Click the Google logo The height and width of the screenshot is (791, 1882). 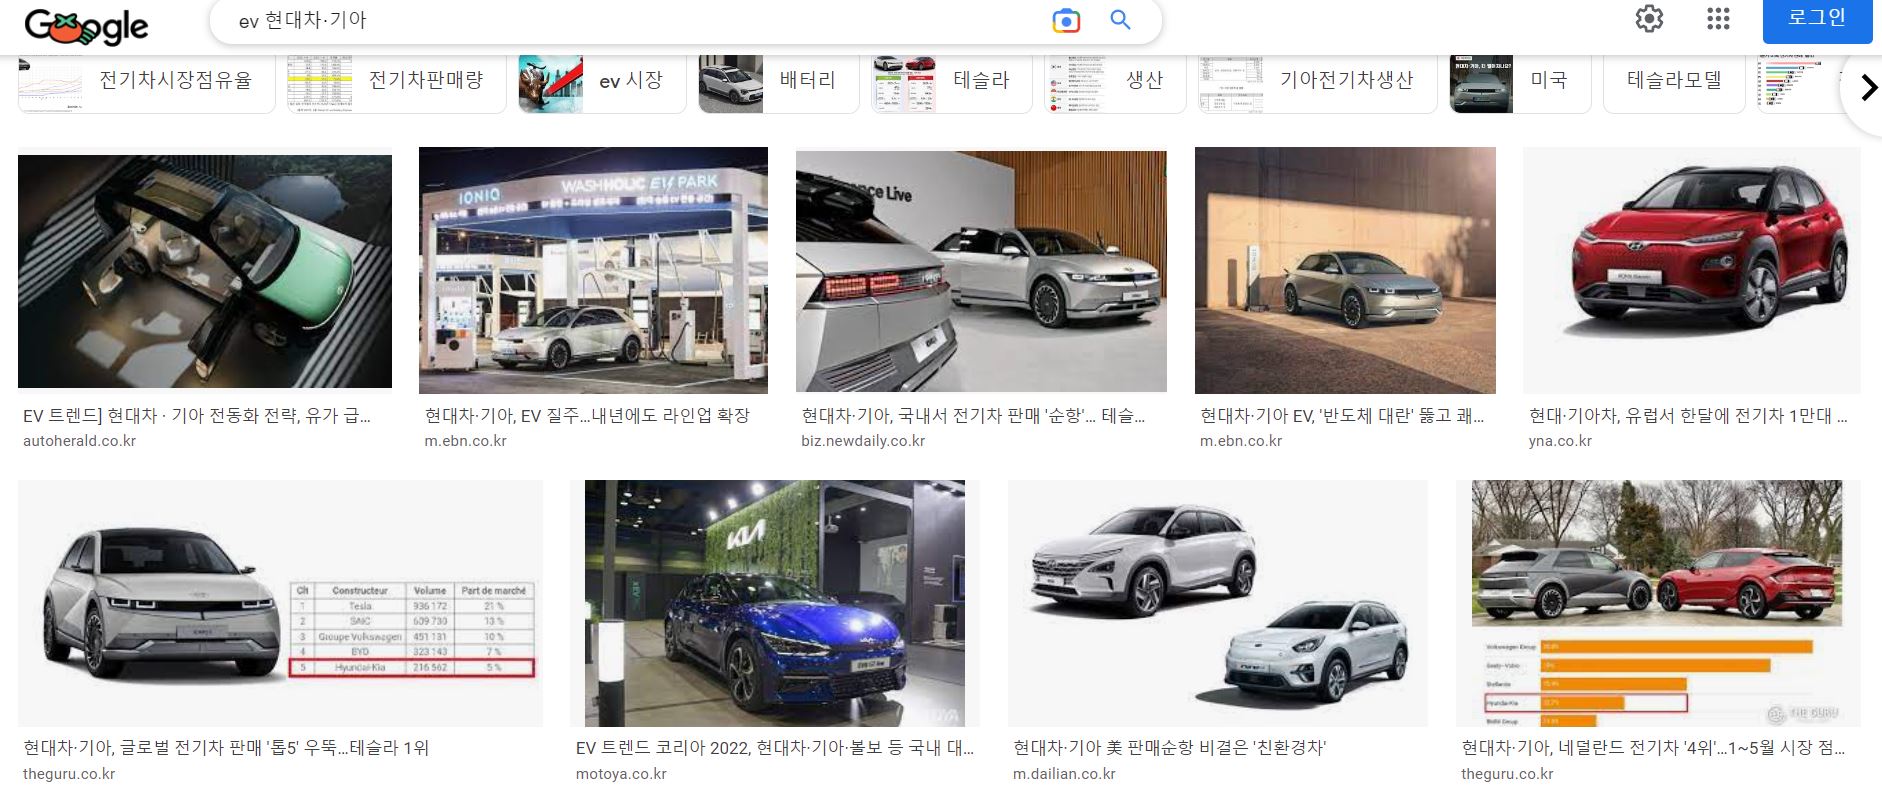(x=86, y=26)
